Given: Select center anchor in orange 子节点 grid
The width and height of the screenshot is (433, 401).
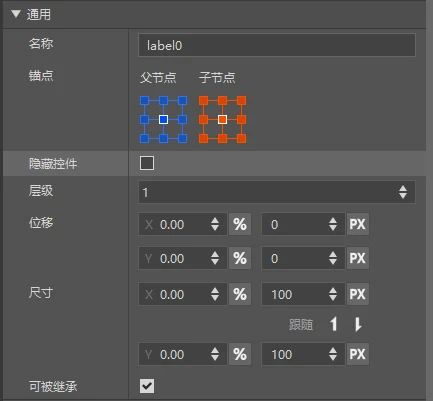Looking at the screenshot, I should point(222,119).
